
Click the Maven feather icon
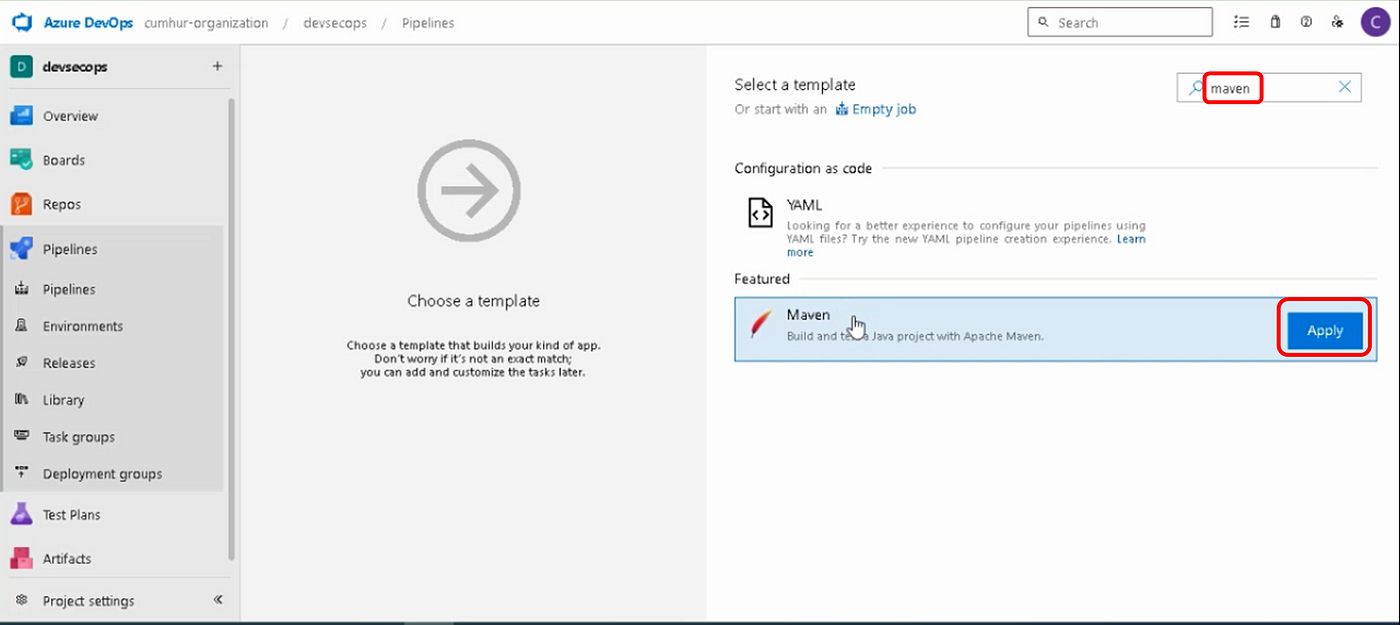(x=762, y=325)
